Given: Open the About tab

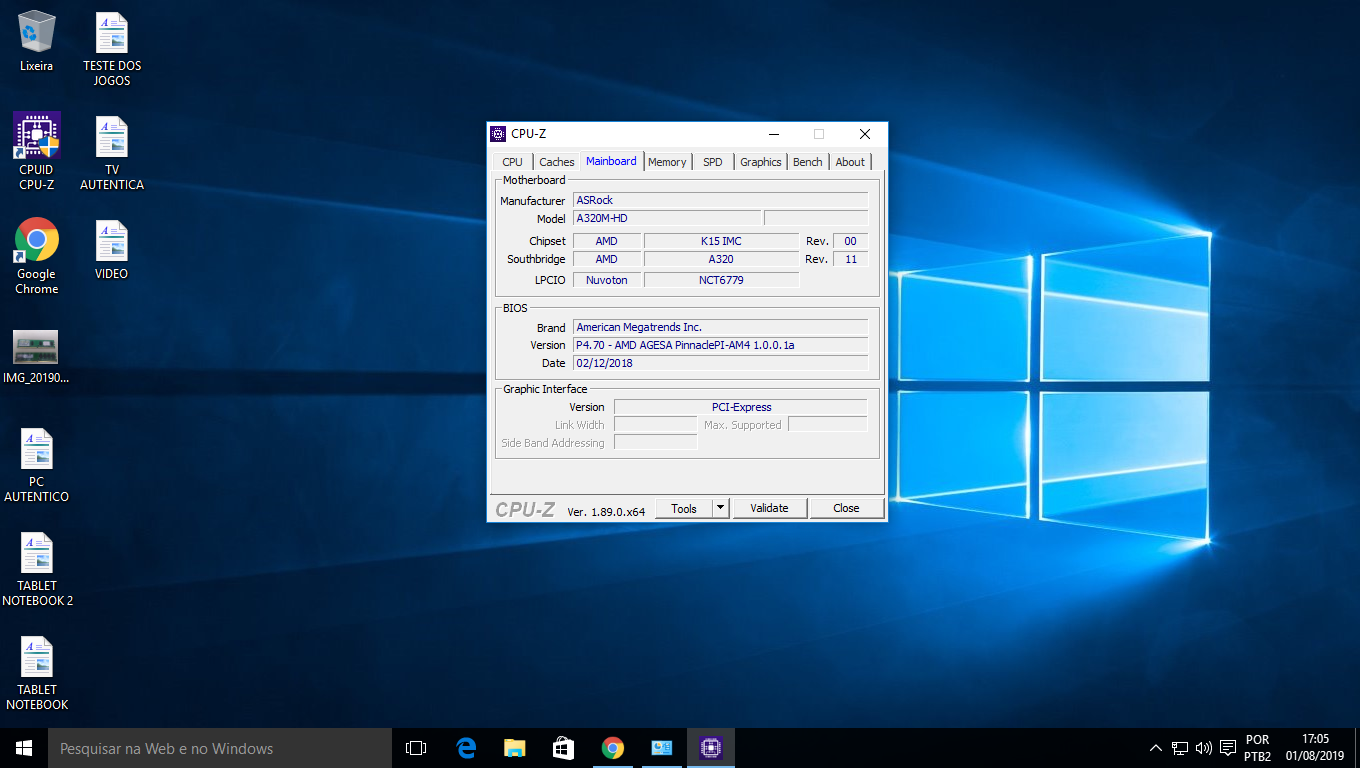Looking at the screenshot, I should point(850,162).
